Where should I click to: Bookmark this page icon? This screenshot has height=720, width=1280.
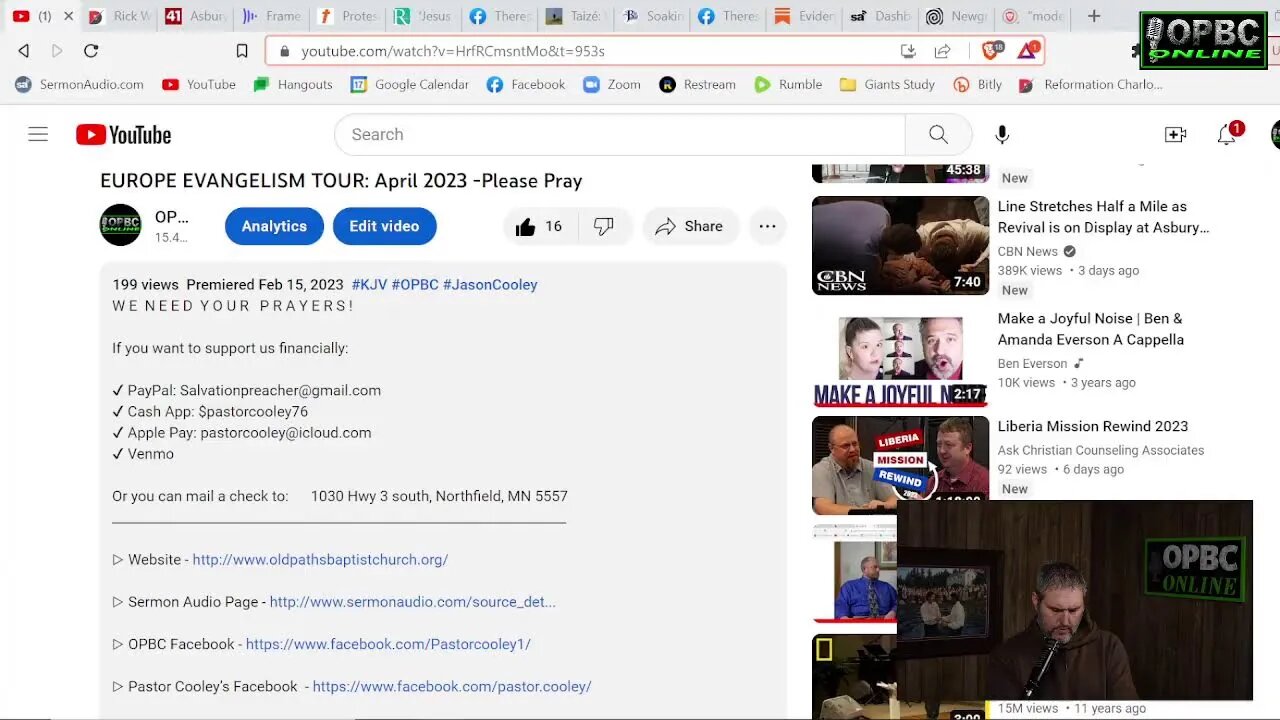click(x=242, y=51)
